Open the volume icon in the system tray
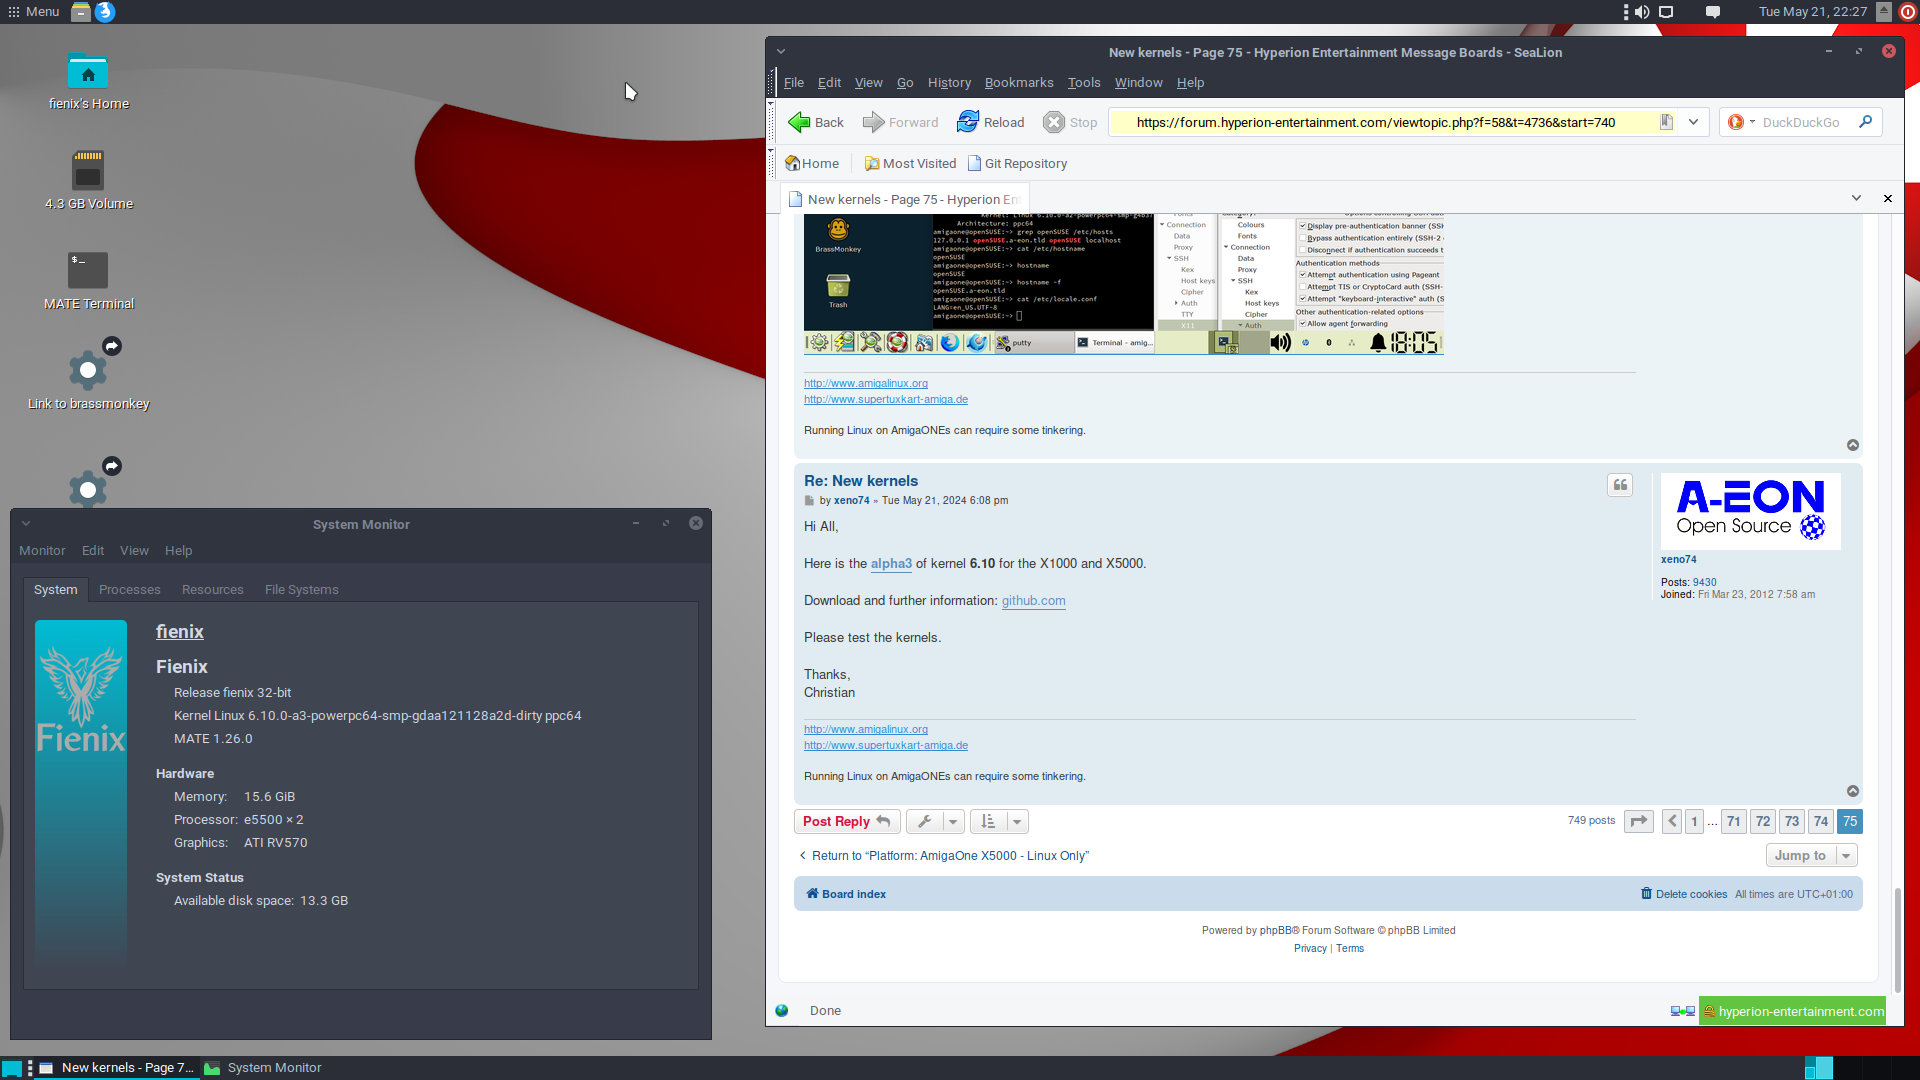Image resolution: width=1920 pixels, height=1080 pixels. pos(1642,12)
